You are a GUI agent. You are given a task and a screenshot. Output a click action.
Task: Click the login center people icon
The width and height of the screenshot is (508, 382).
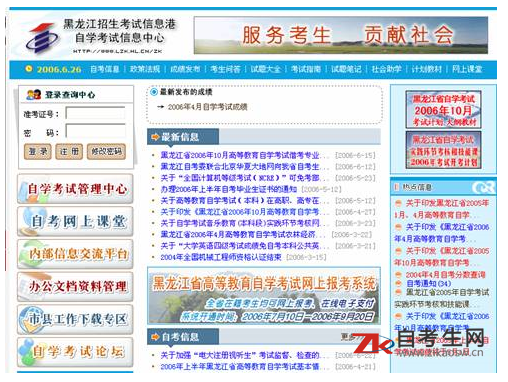(34, 95)
